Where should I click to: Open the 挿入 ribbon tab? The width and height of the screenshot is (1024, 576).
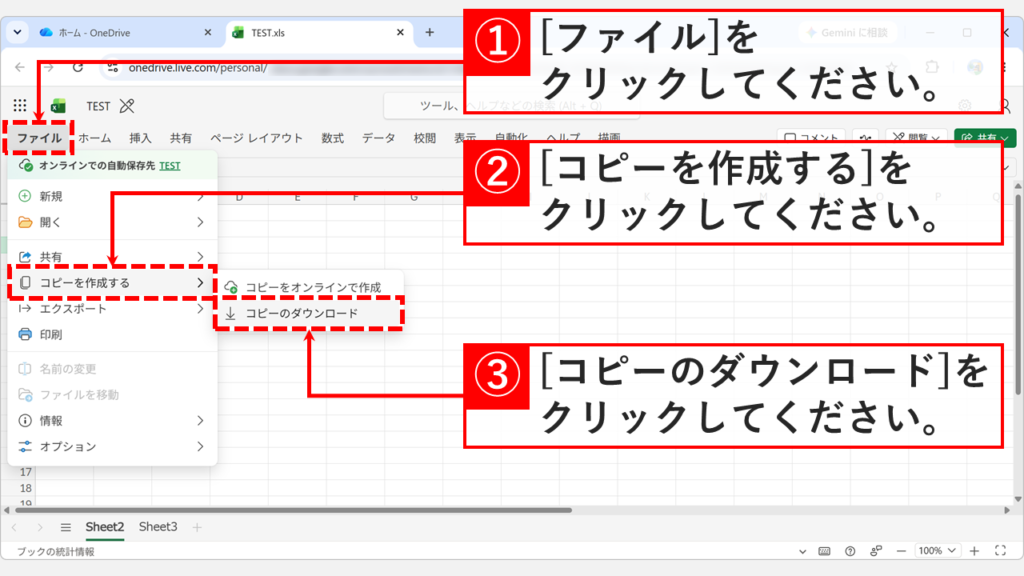(x=140, y=138)
